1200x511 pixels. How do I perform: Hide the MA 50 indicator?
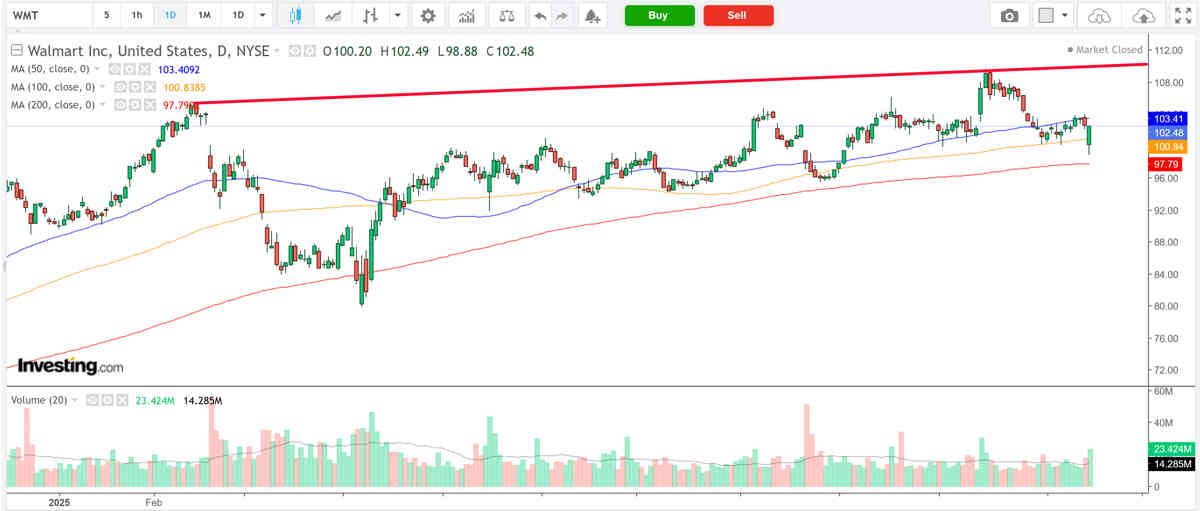(x=115, y=69)
